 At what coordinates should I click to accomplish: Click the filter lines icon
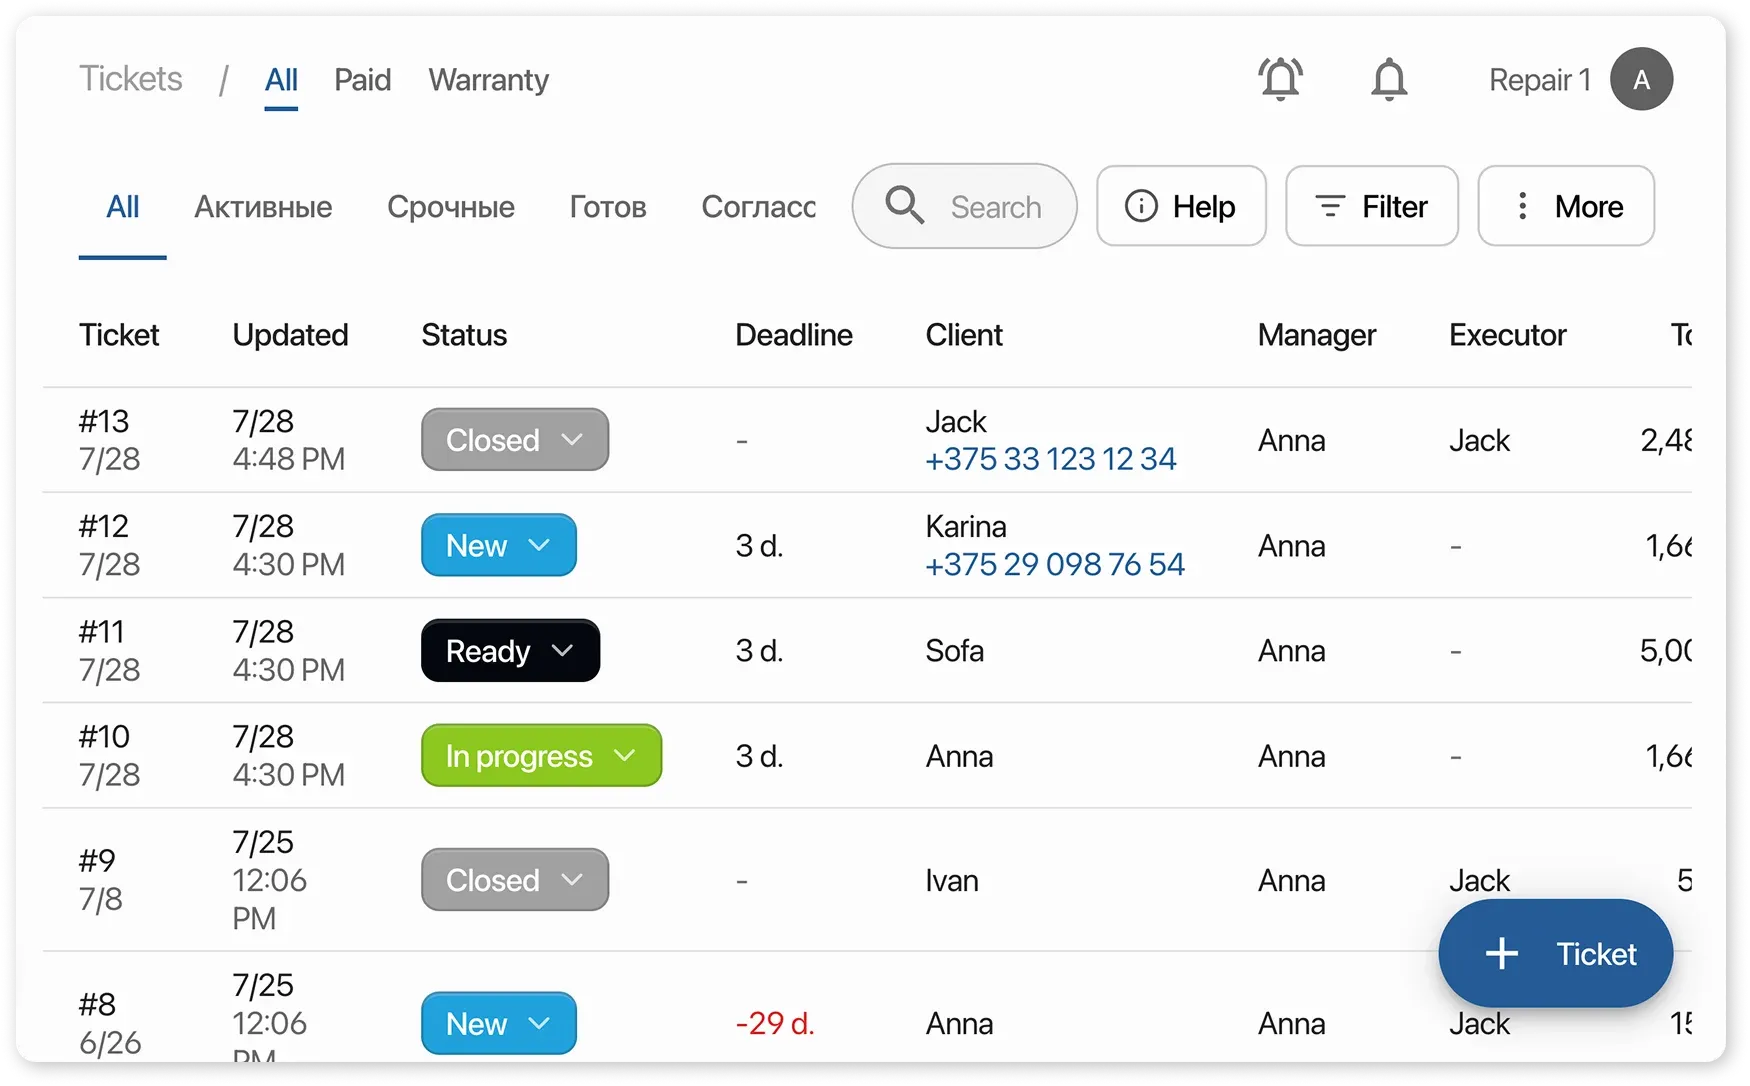[x=1329, y=206]
